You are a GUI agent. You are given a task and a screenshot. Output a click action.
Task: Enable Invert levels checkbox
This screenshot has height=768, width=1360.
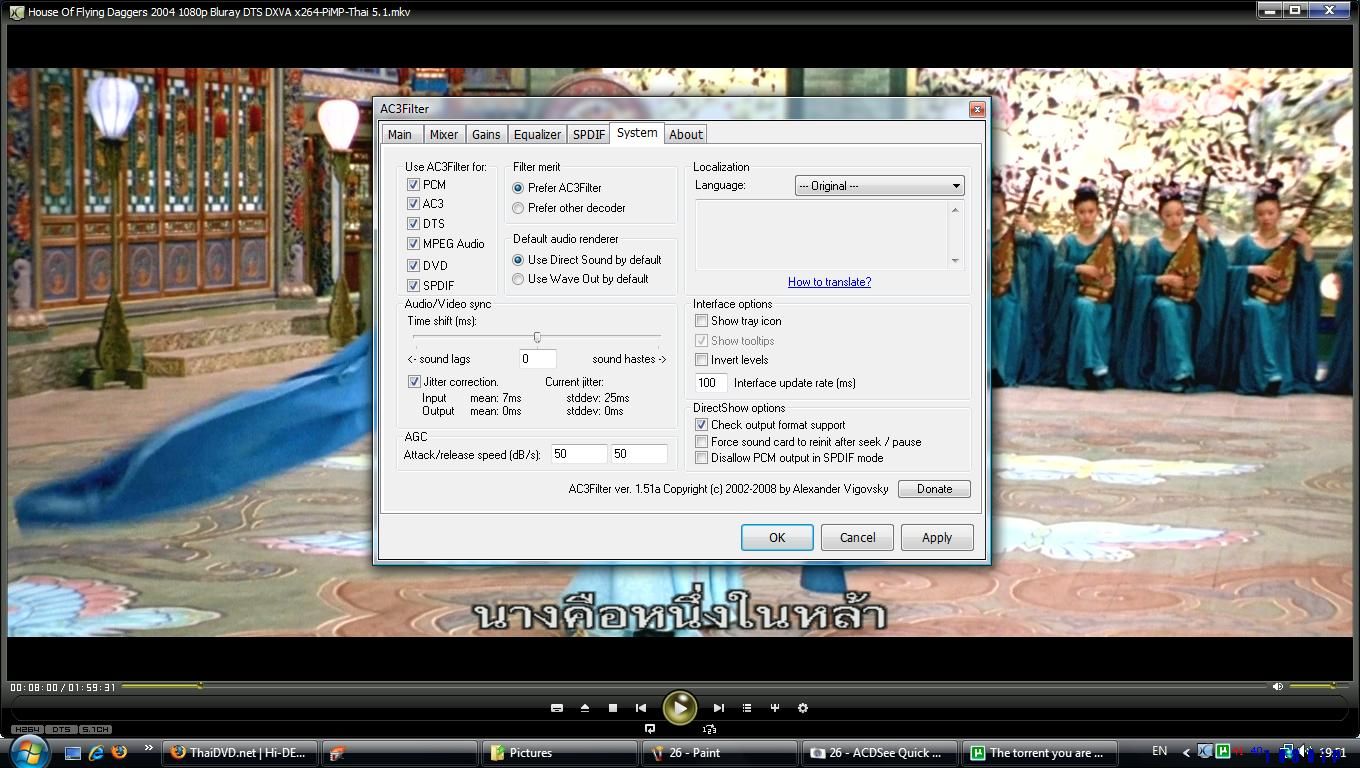tap(702, 360)
